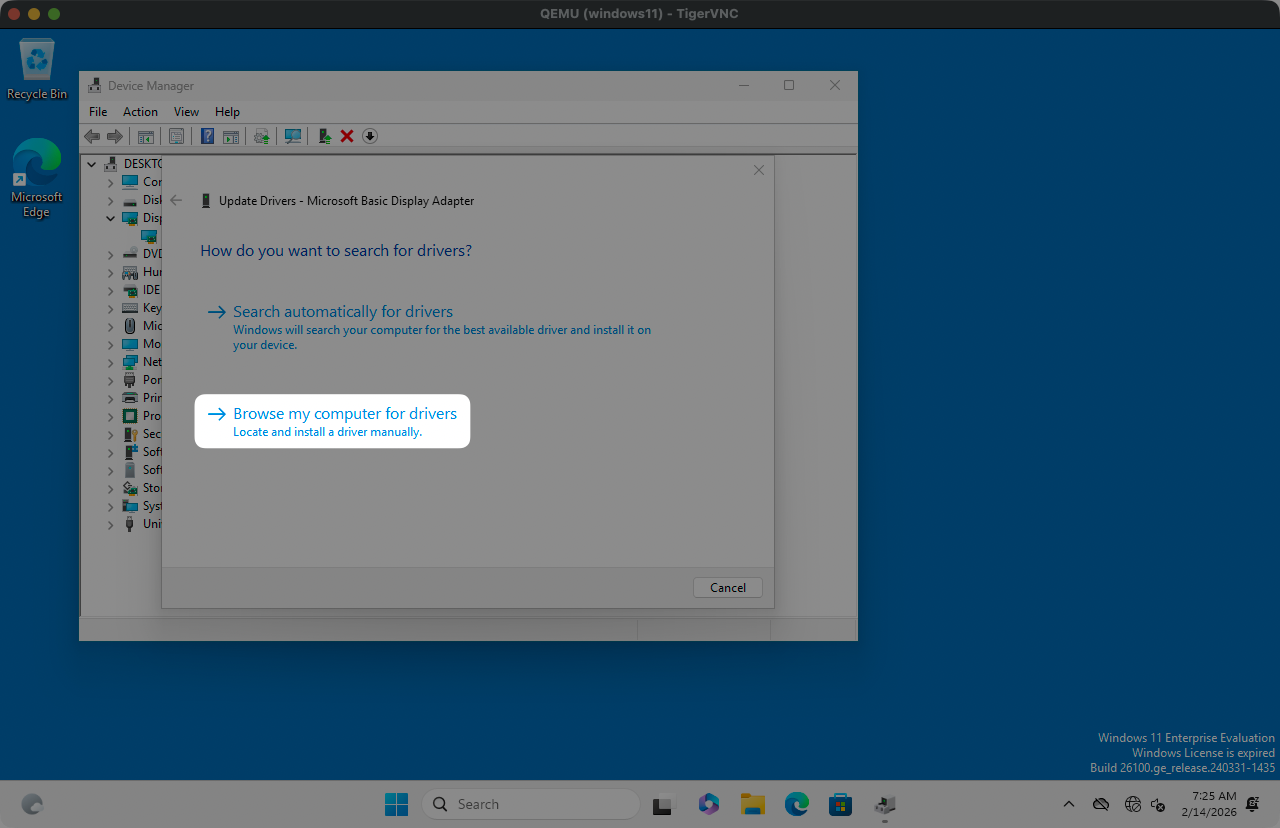Viewport: 1280px width, 828px height.
Task: Click the blue question mark Help icon
Action: coord(207,136)
